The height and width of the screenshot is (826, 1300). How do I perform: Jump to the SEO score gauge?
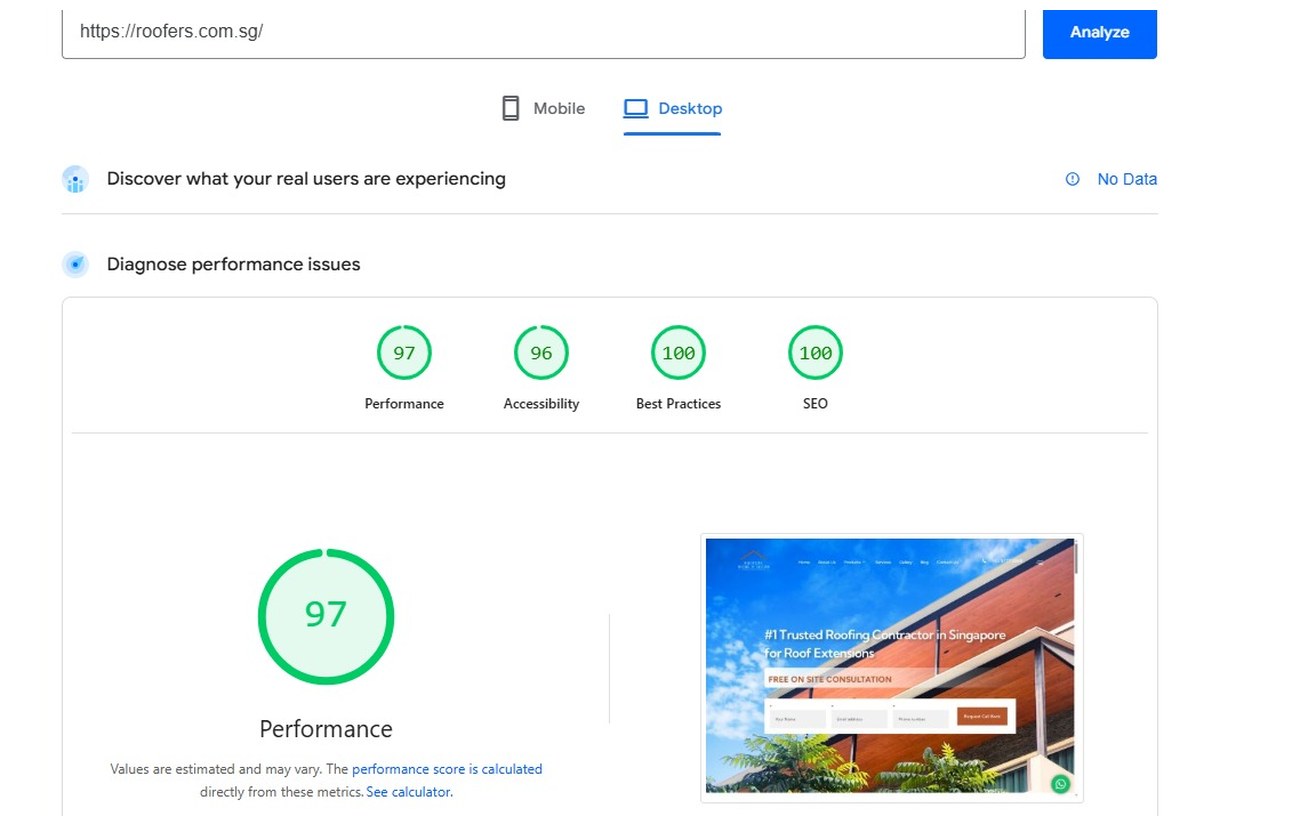tap(815, 353)
